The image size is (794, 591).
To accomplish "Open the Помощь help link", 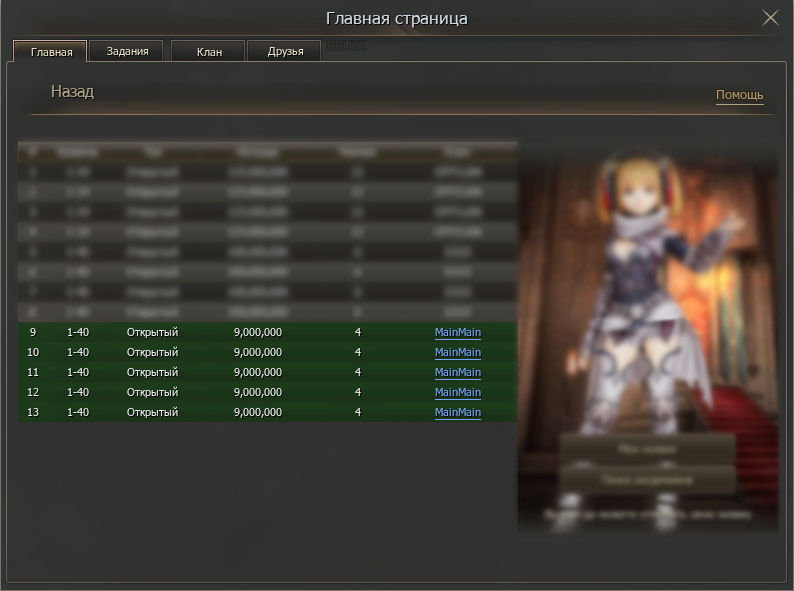I will (739, 95).
